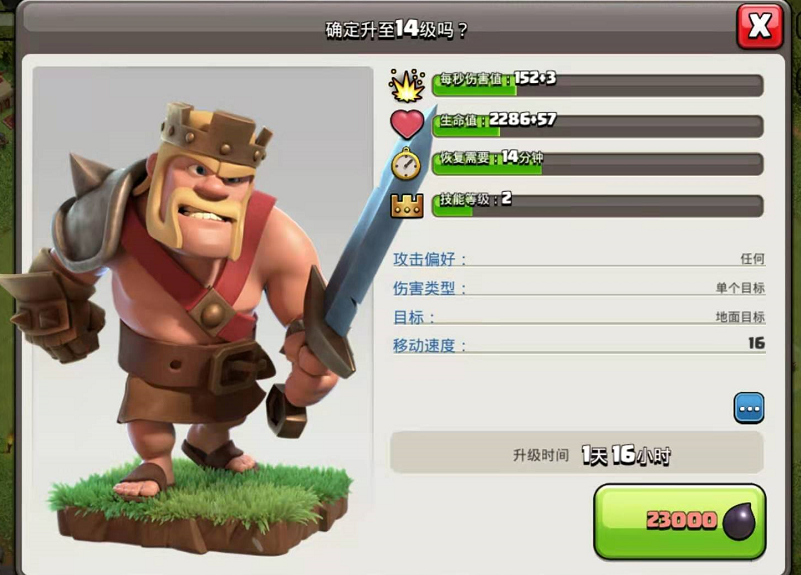Select the 移动速度 movement speed row
801x575 pixels.
pyautogui.click(x=579, y=345)
